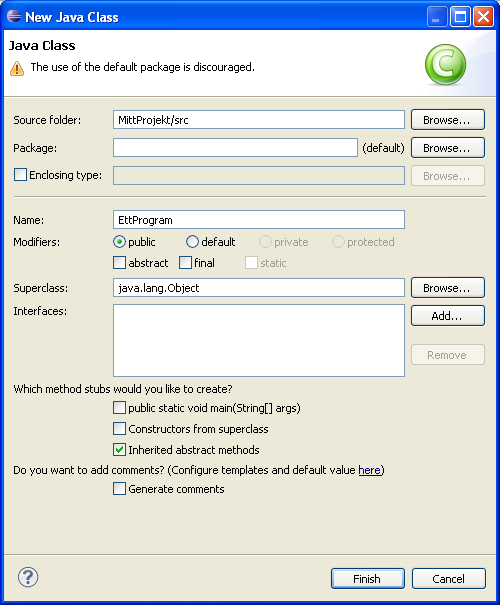Minimize the New Java Class dialog
Image resolution: width=500 pixels, height=605 pixels.
[437, 17]
